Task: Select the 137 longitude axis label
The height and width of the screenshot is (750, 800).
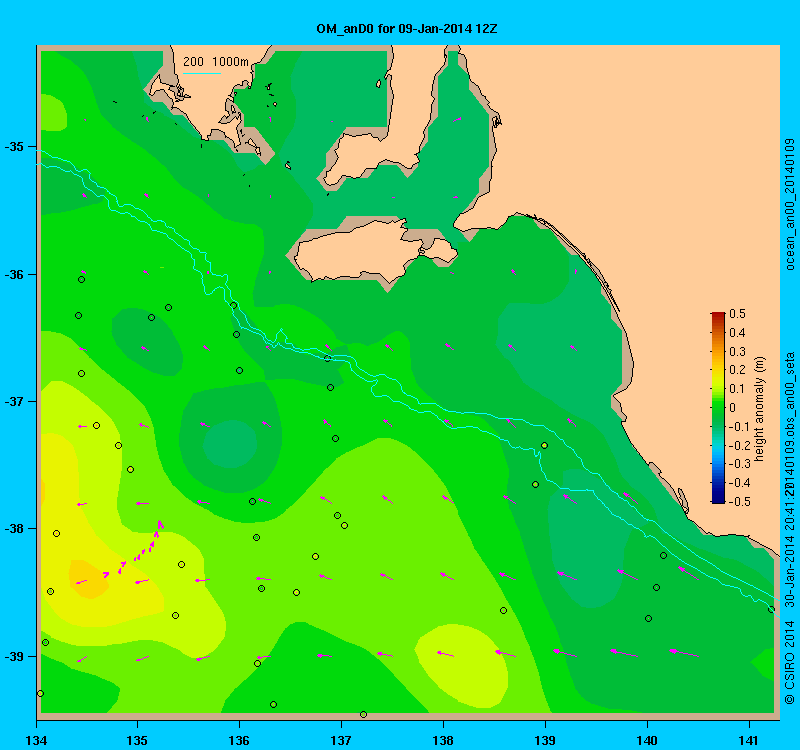Action: pyautogui.click(x=341, y=740)
